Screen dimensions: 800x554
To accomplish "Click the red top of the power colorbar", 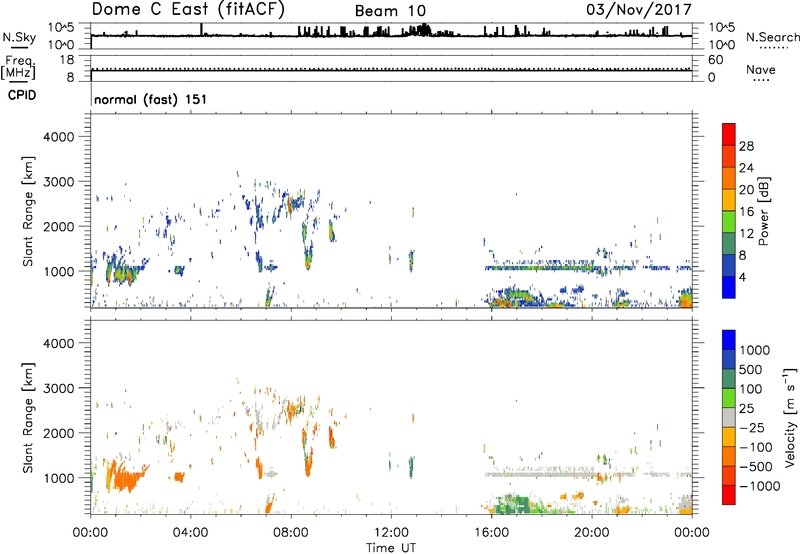I will pos(729,134).
